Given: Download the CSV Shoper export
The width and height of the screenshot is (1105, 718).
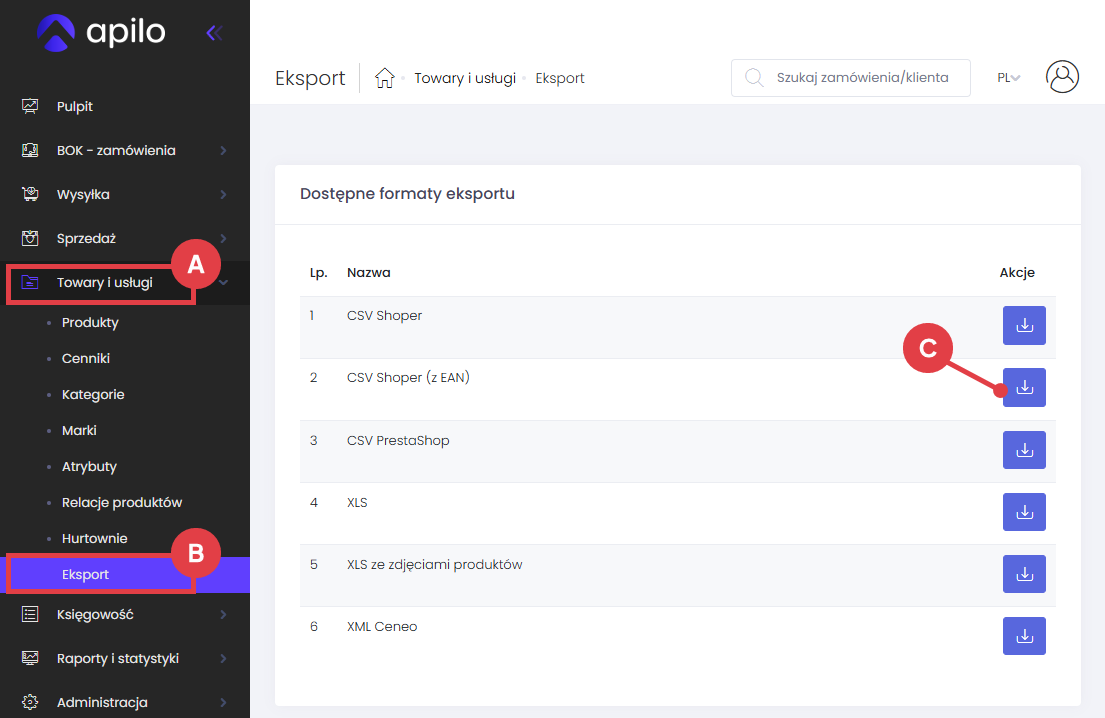Looking at the screenshot, I should pos(1024,326).
